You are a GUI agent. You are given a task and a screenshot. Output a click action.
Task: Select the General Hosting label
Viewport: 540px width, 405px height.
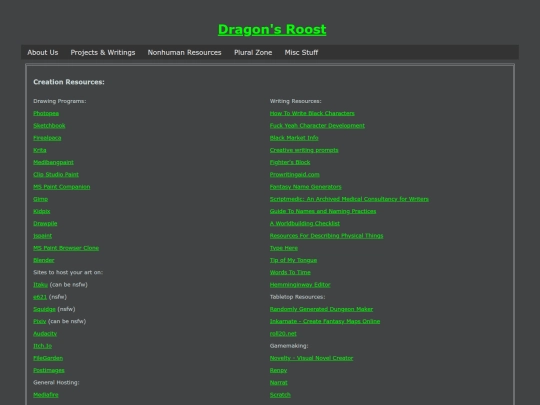pos(56,382)
